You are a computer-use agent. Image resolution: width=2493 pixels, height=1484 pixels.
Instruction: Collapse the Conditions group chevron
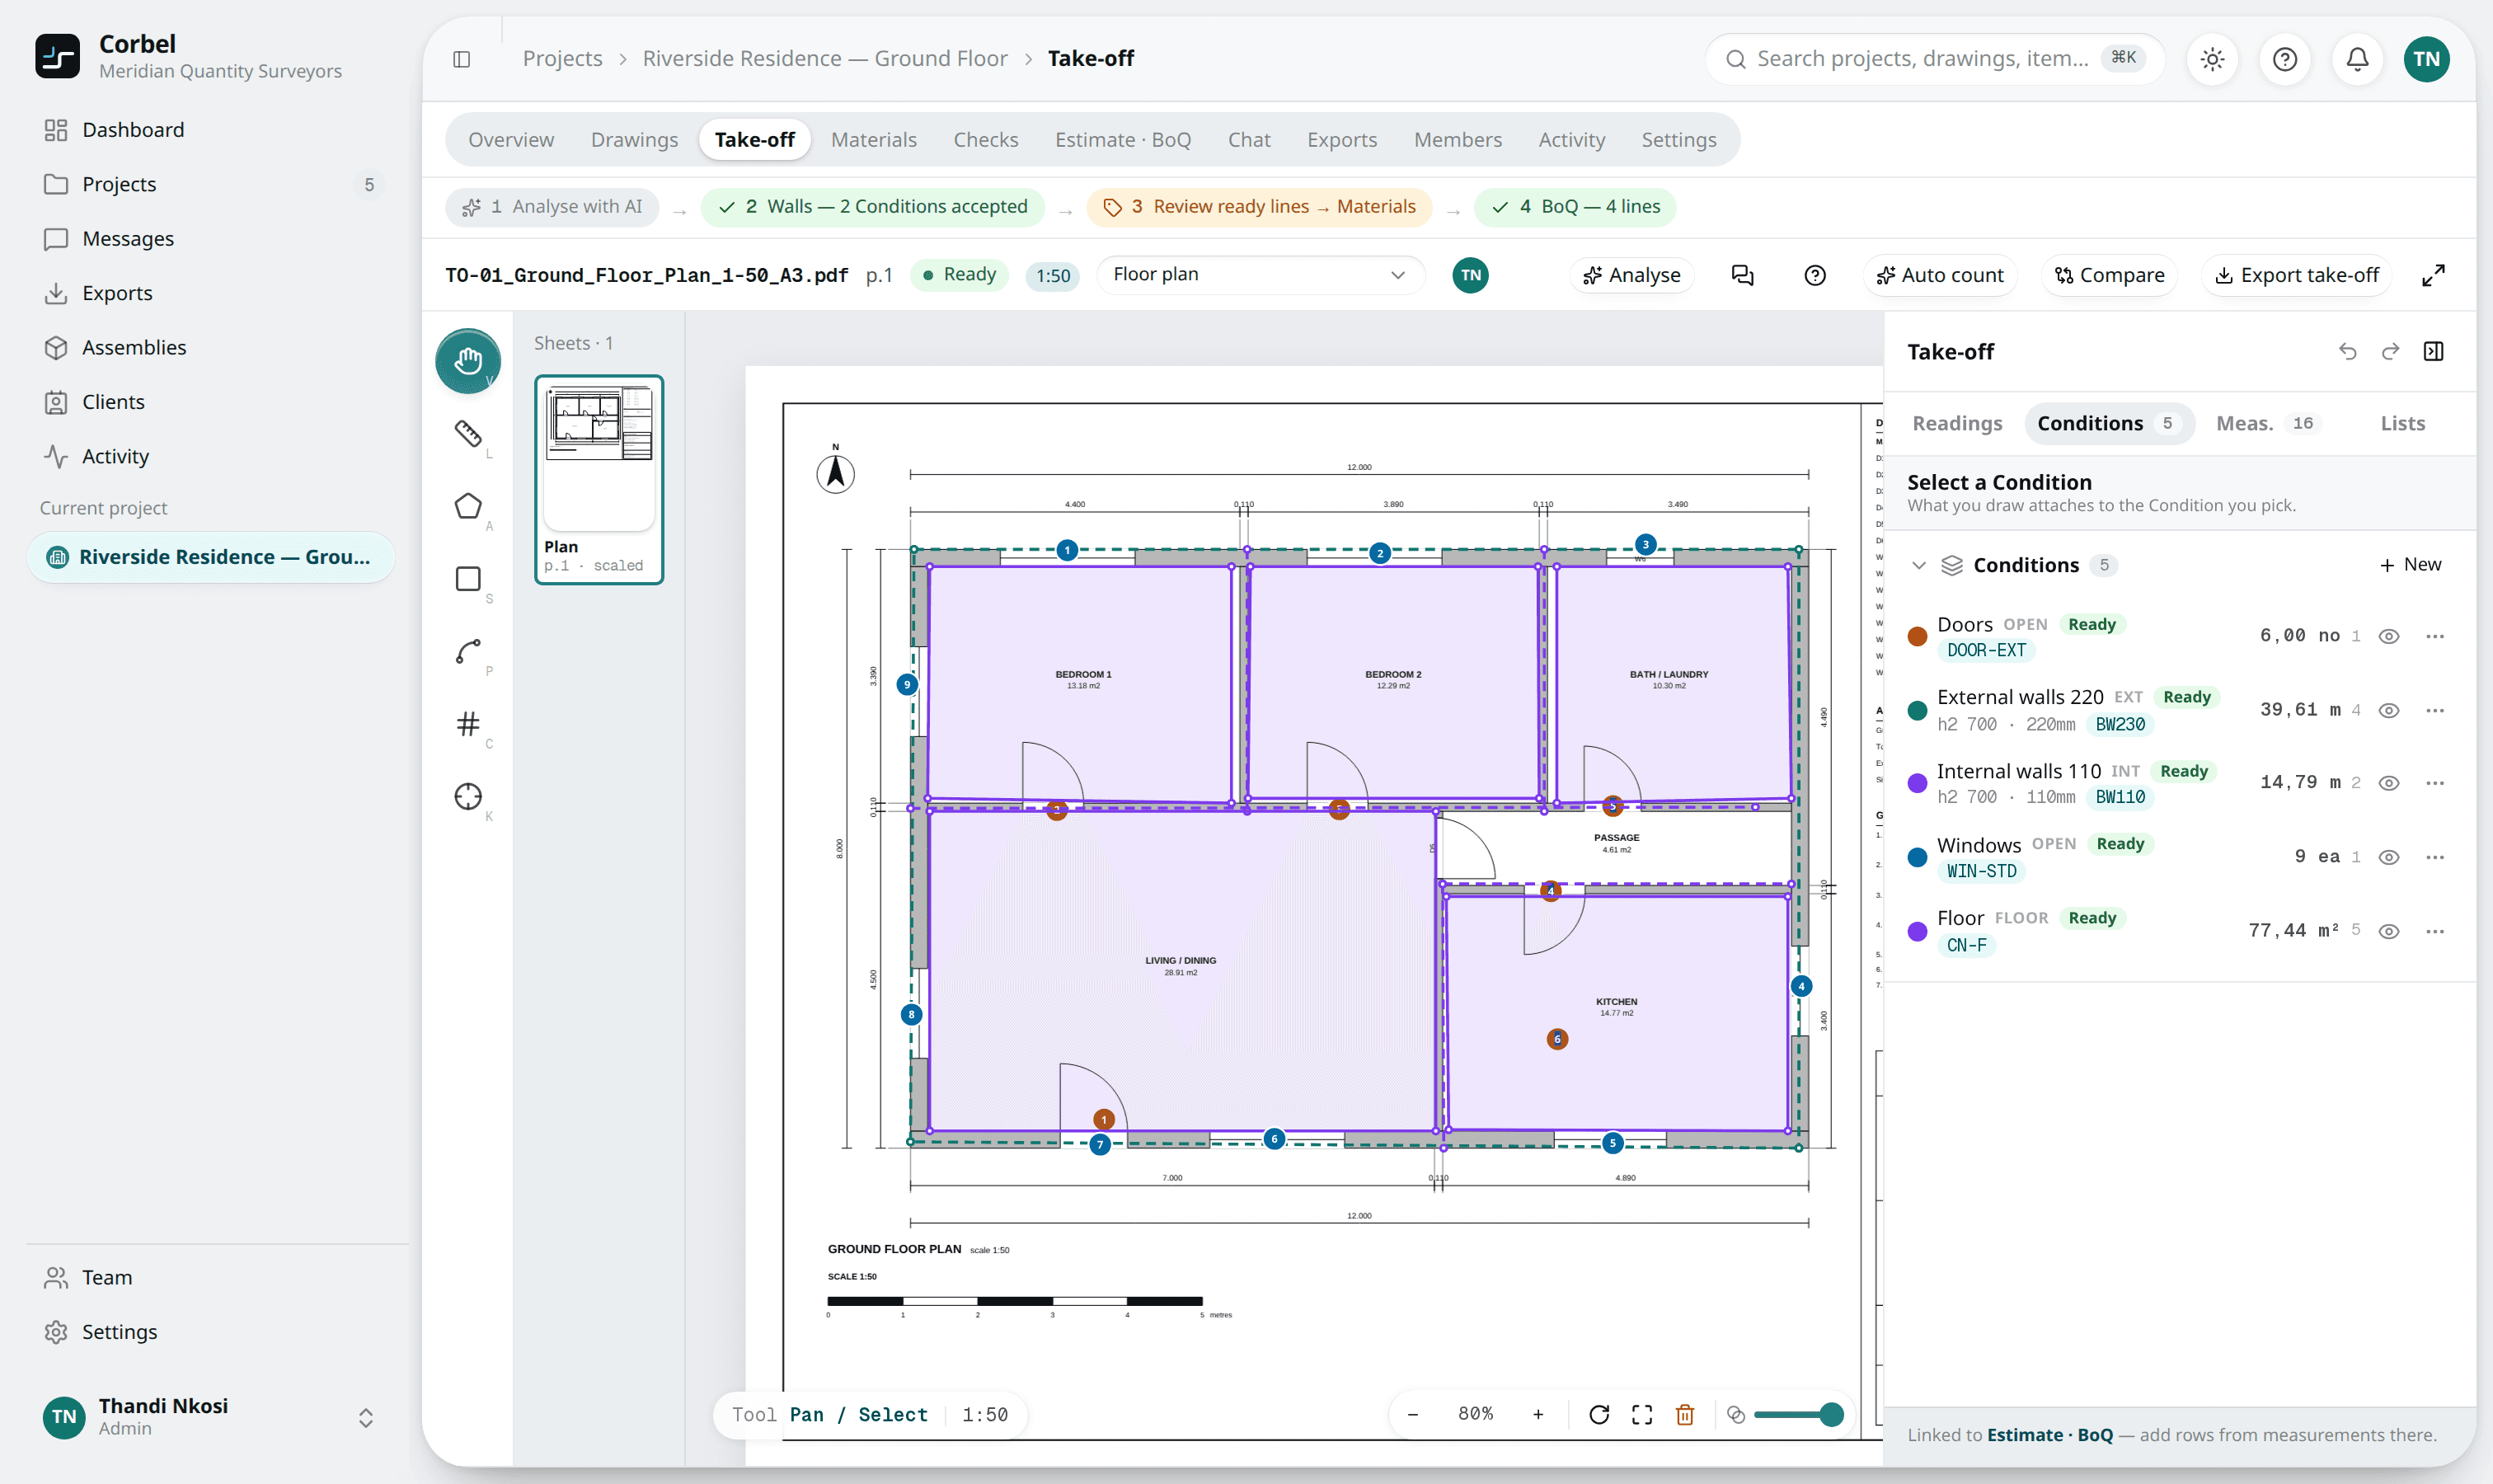point(1918,565)
